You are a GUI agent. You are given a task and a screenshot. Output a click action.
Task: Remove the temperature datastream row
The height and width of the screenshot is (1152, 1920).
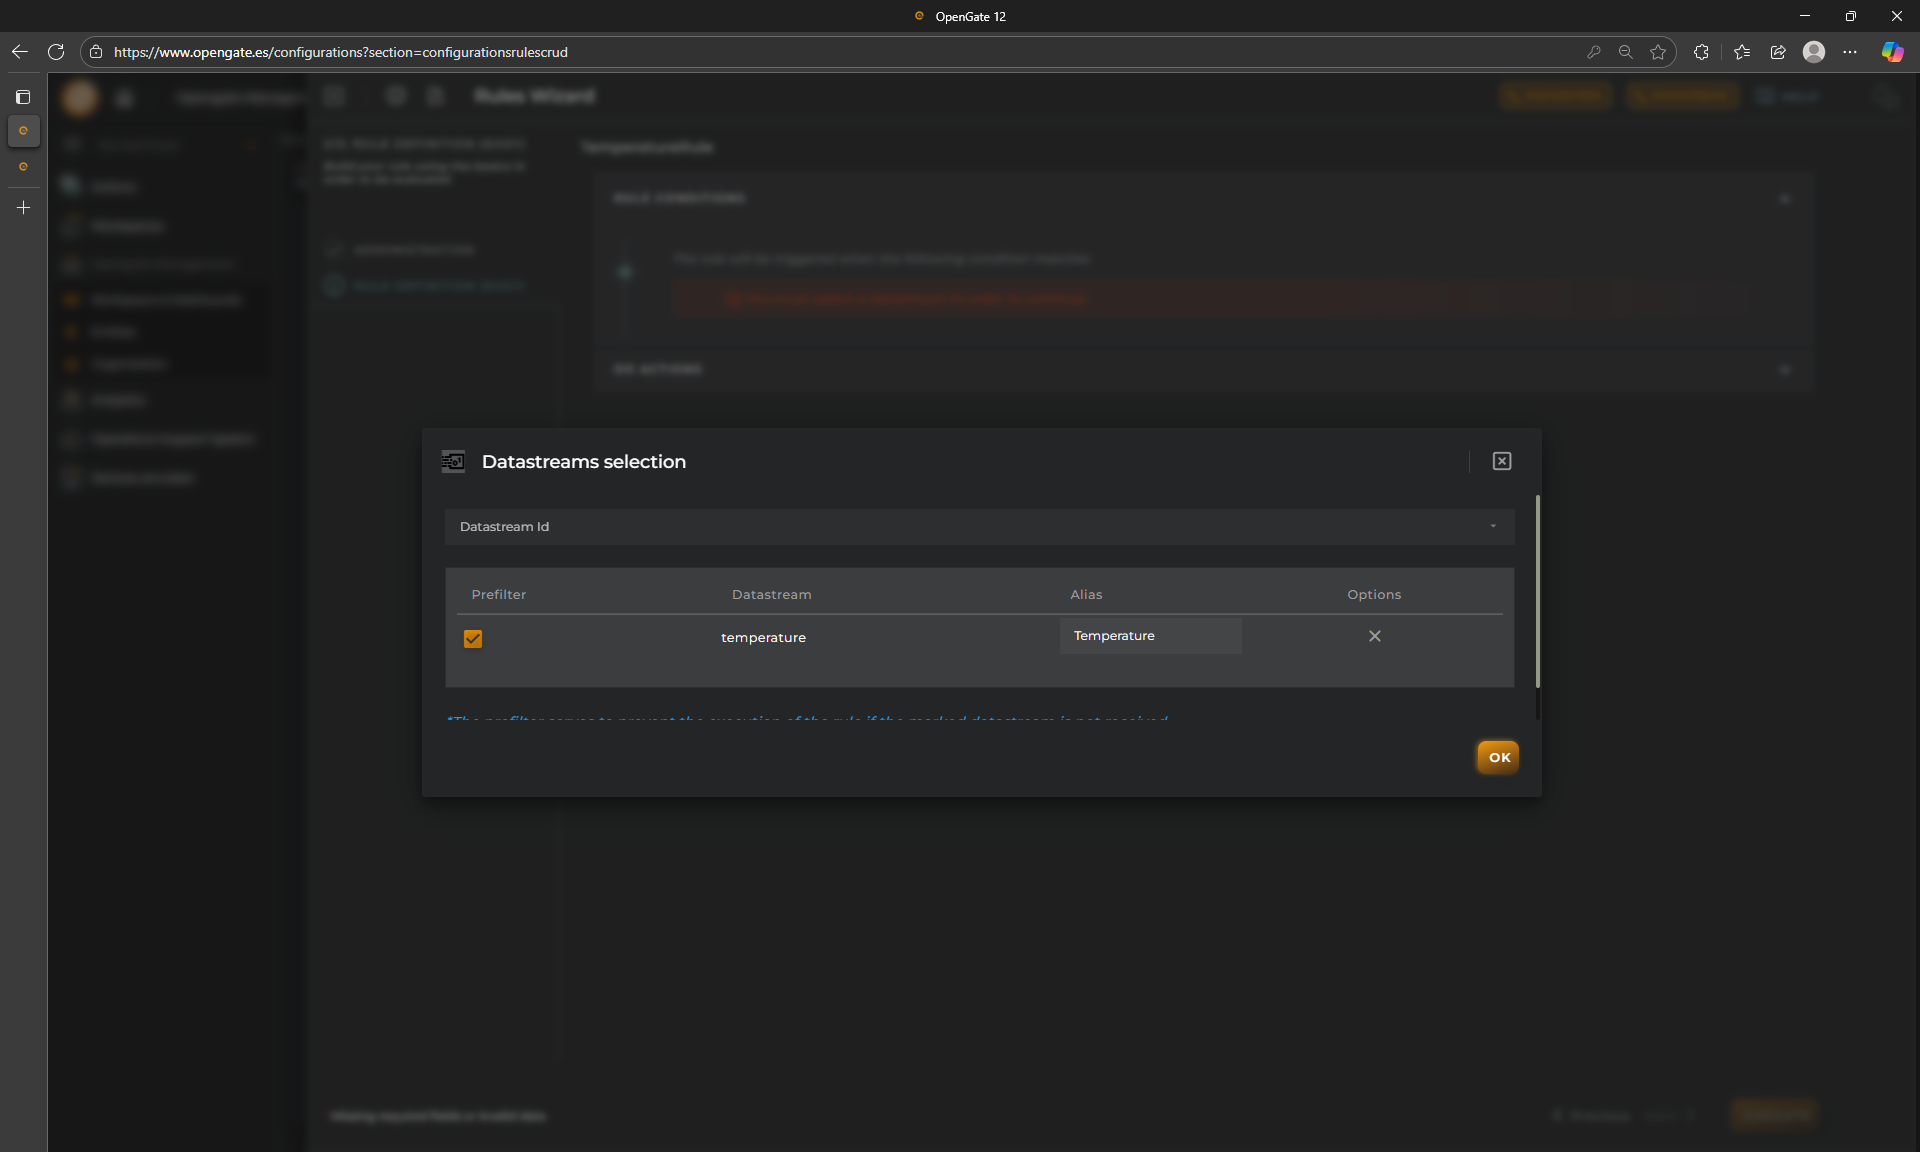tap(1374, 636)
